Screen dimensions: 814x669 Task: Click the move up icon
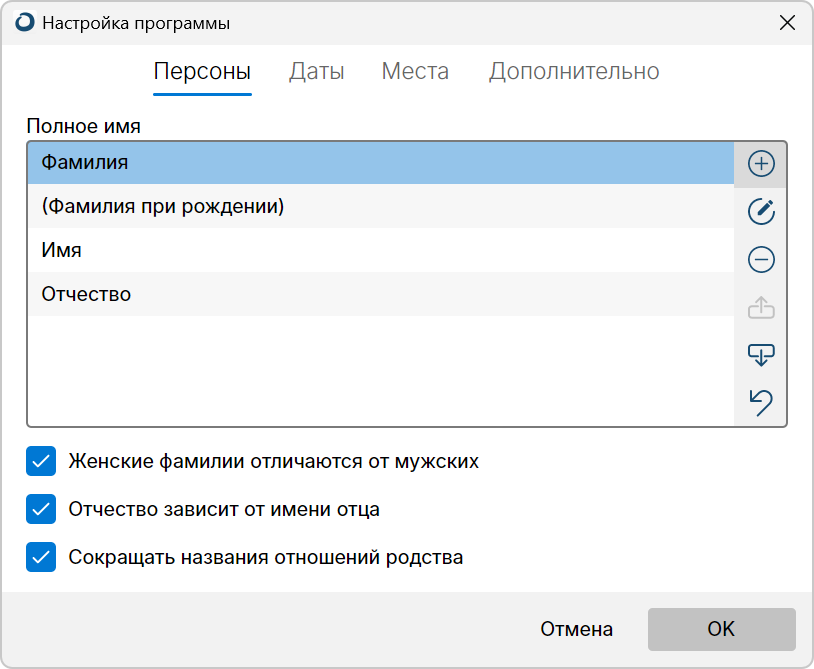pos(761,308)
